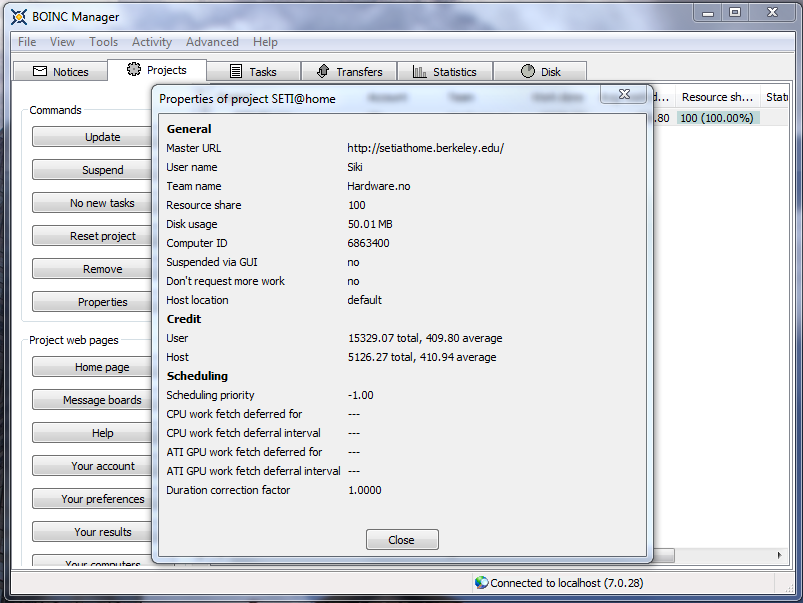
Task: Click the User name value Siki
Action: pyautogui.click(x=355, y=167)
